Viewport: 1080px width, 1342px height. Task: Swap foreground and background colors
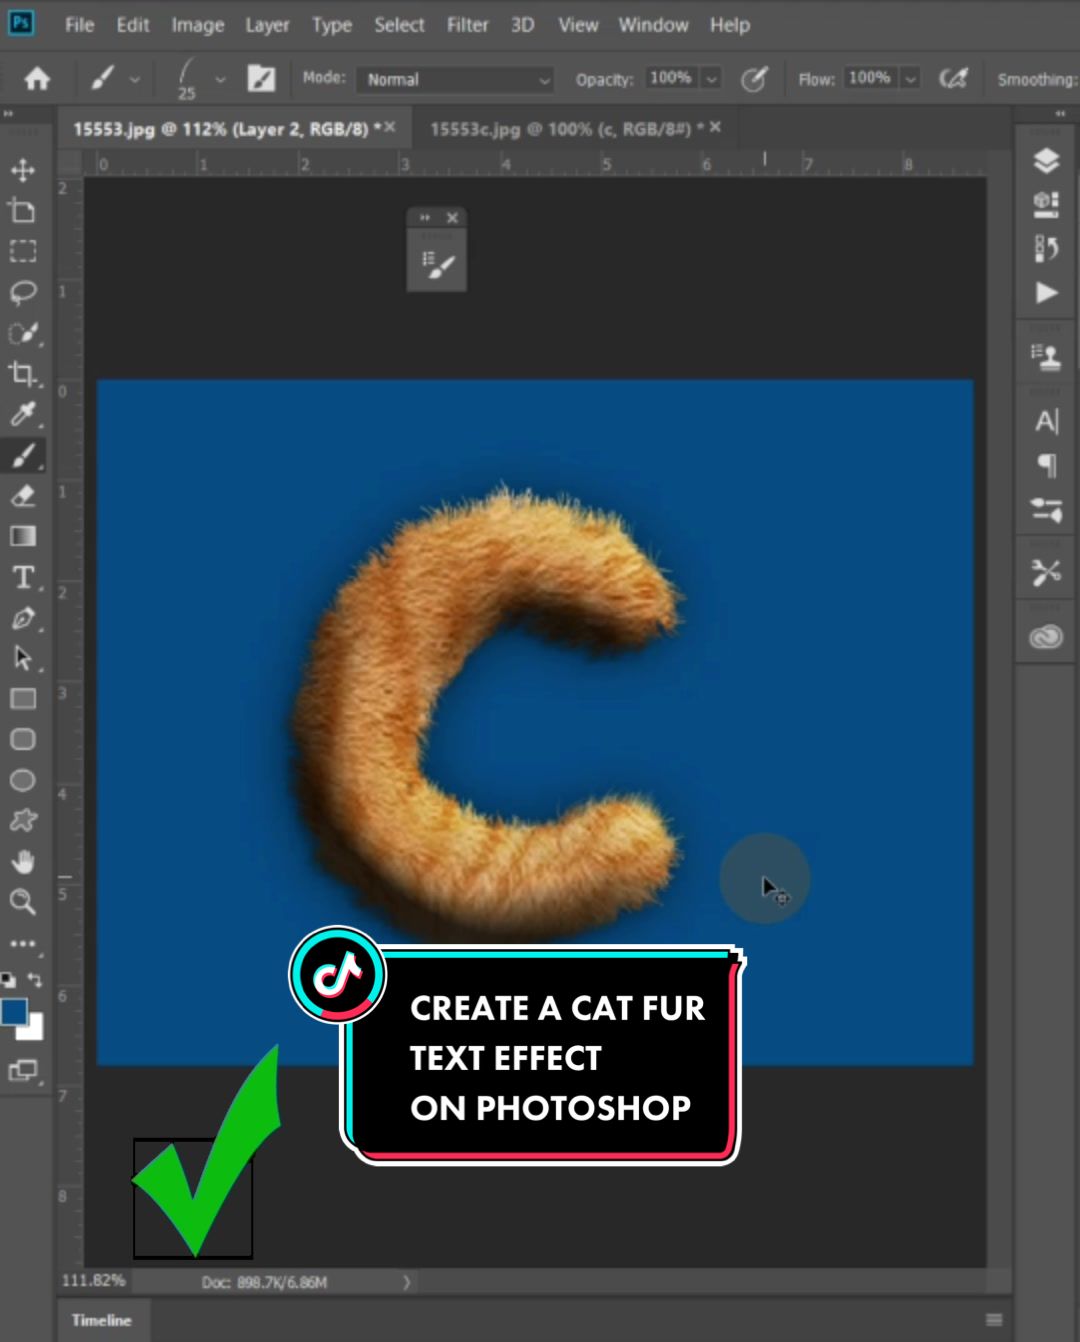[x=35, y=980]
